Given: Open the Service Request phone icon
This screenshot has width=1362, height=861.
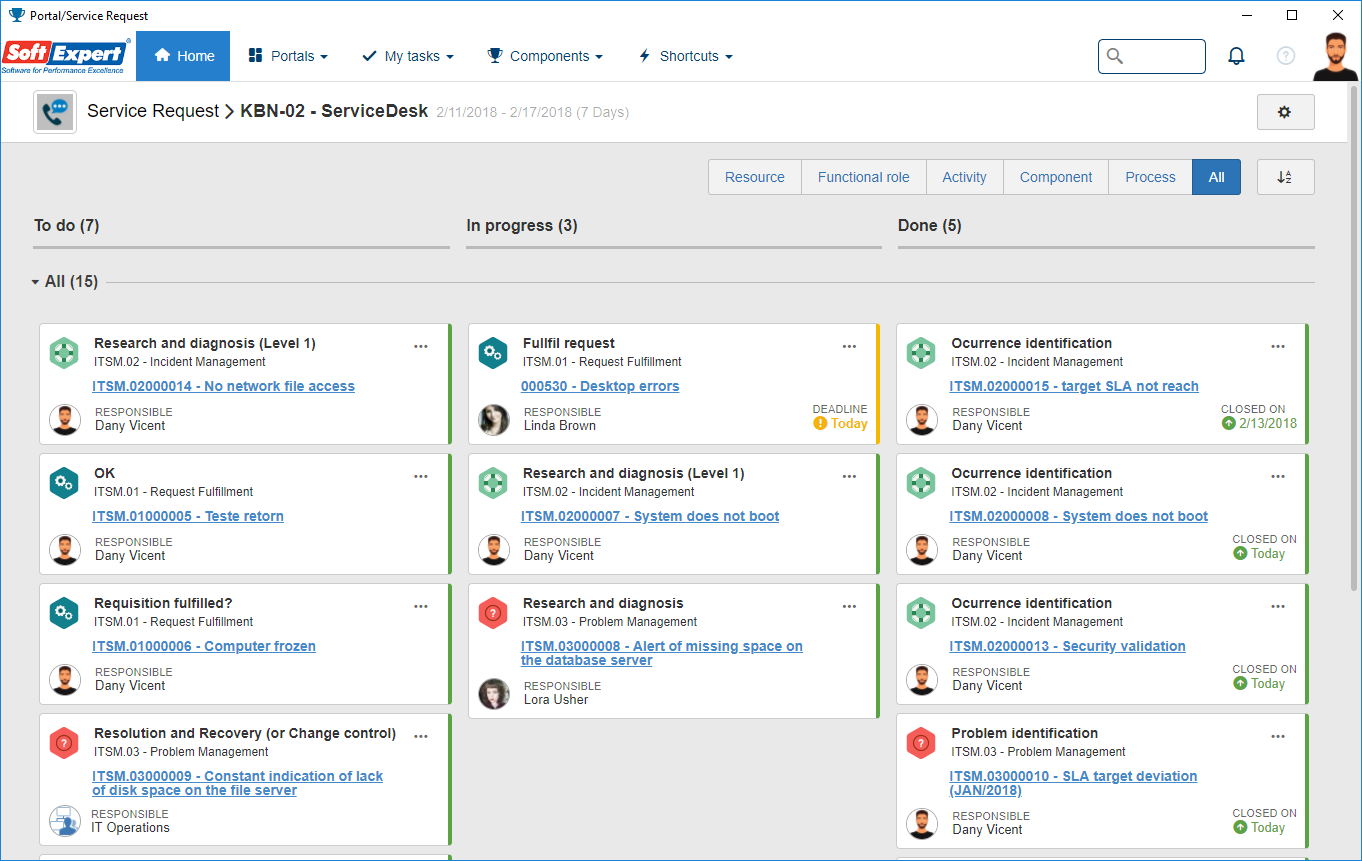Looking at the screenshot, I should (55, 112).
